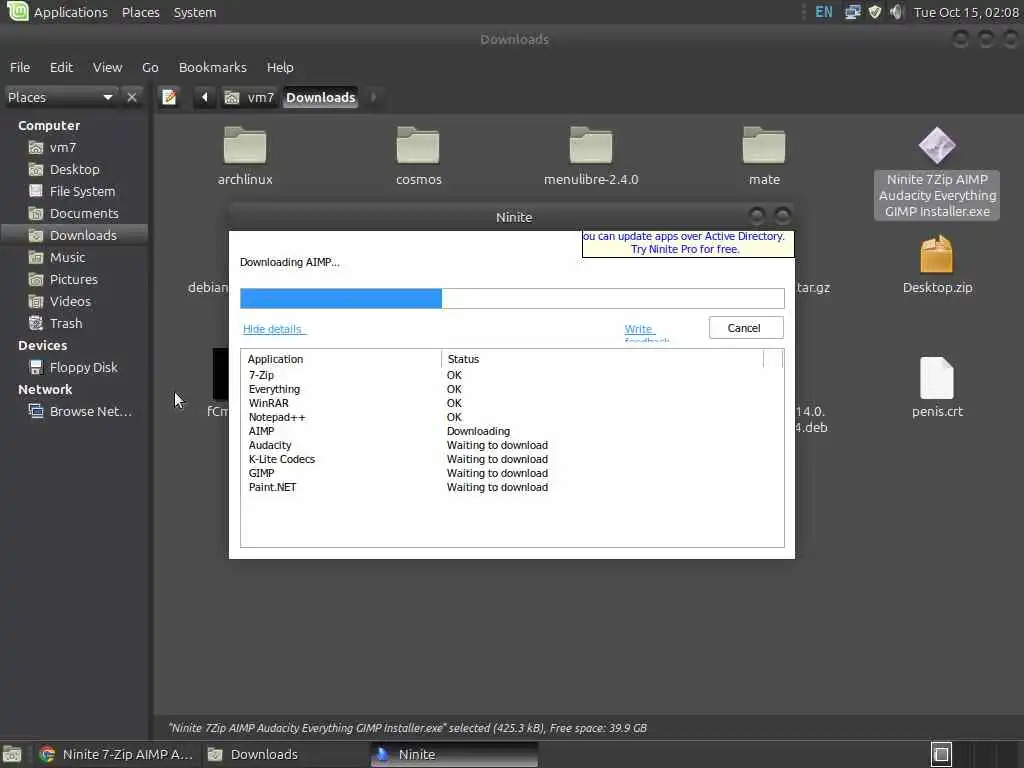This screenshot has width=1024, height=768.
Task: Open the System panel menu
Action: coord(195,12)
